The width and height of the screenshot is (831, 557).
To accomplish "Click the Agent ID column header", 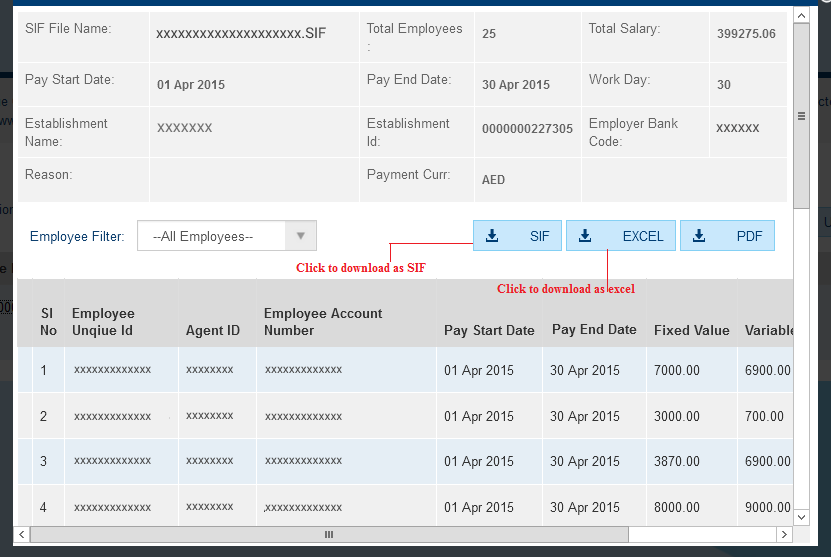I will point(213,330).
